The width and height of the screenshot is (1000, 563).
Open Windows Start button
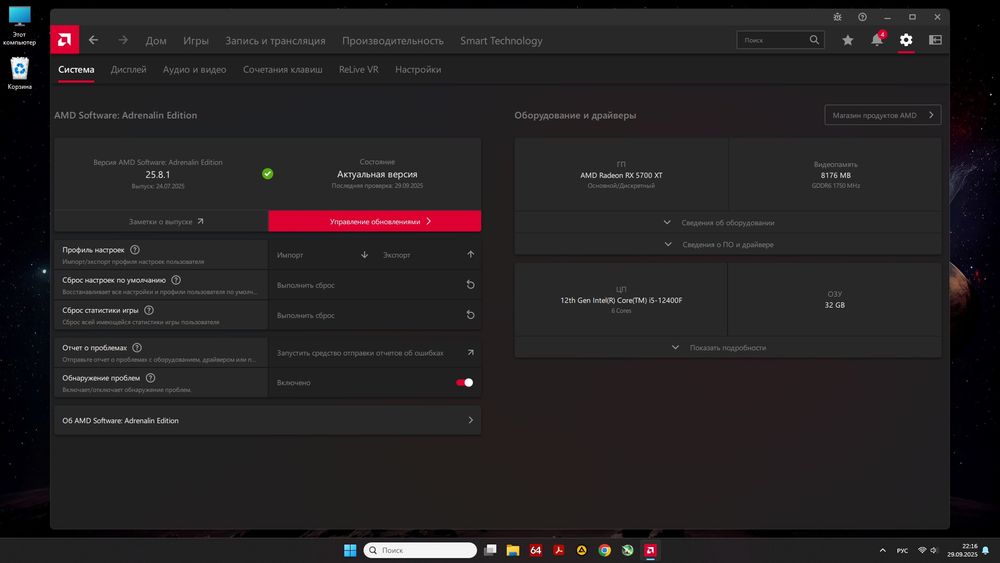(350, 550)
